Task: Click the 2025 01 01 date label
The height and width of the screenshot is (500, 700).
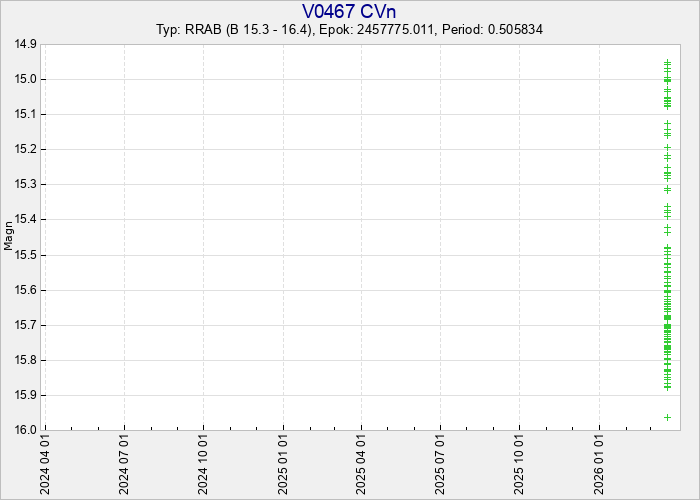Action: (x=283, y=463)
